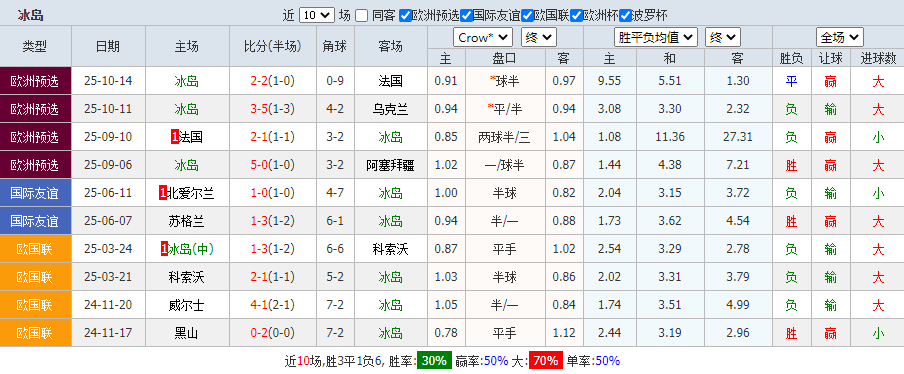Click the 比分(半场) column header

[x=273, y=46]
